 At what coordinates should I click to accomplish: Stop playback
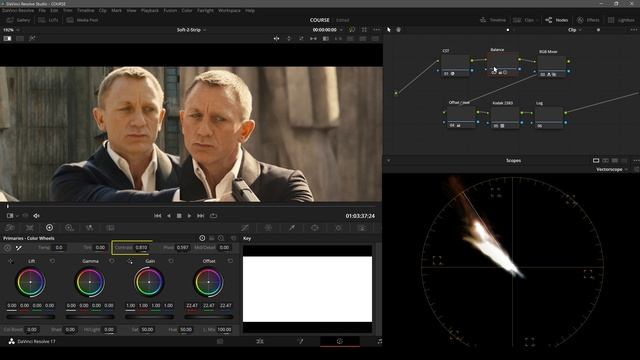(179, 216)
